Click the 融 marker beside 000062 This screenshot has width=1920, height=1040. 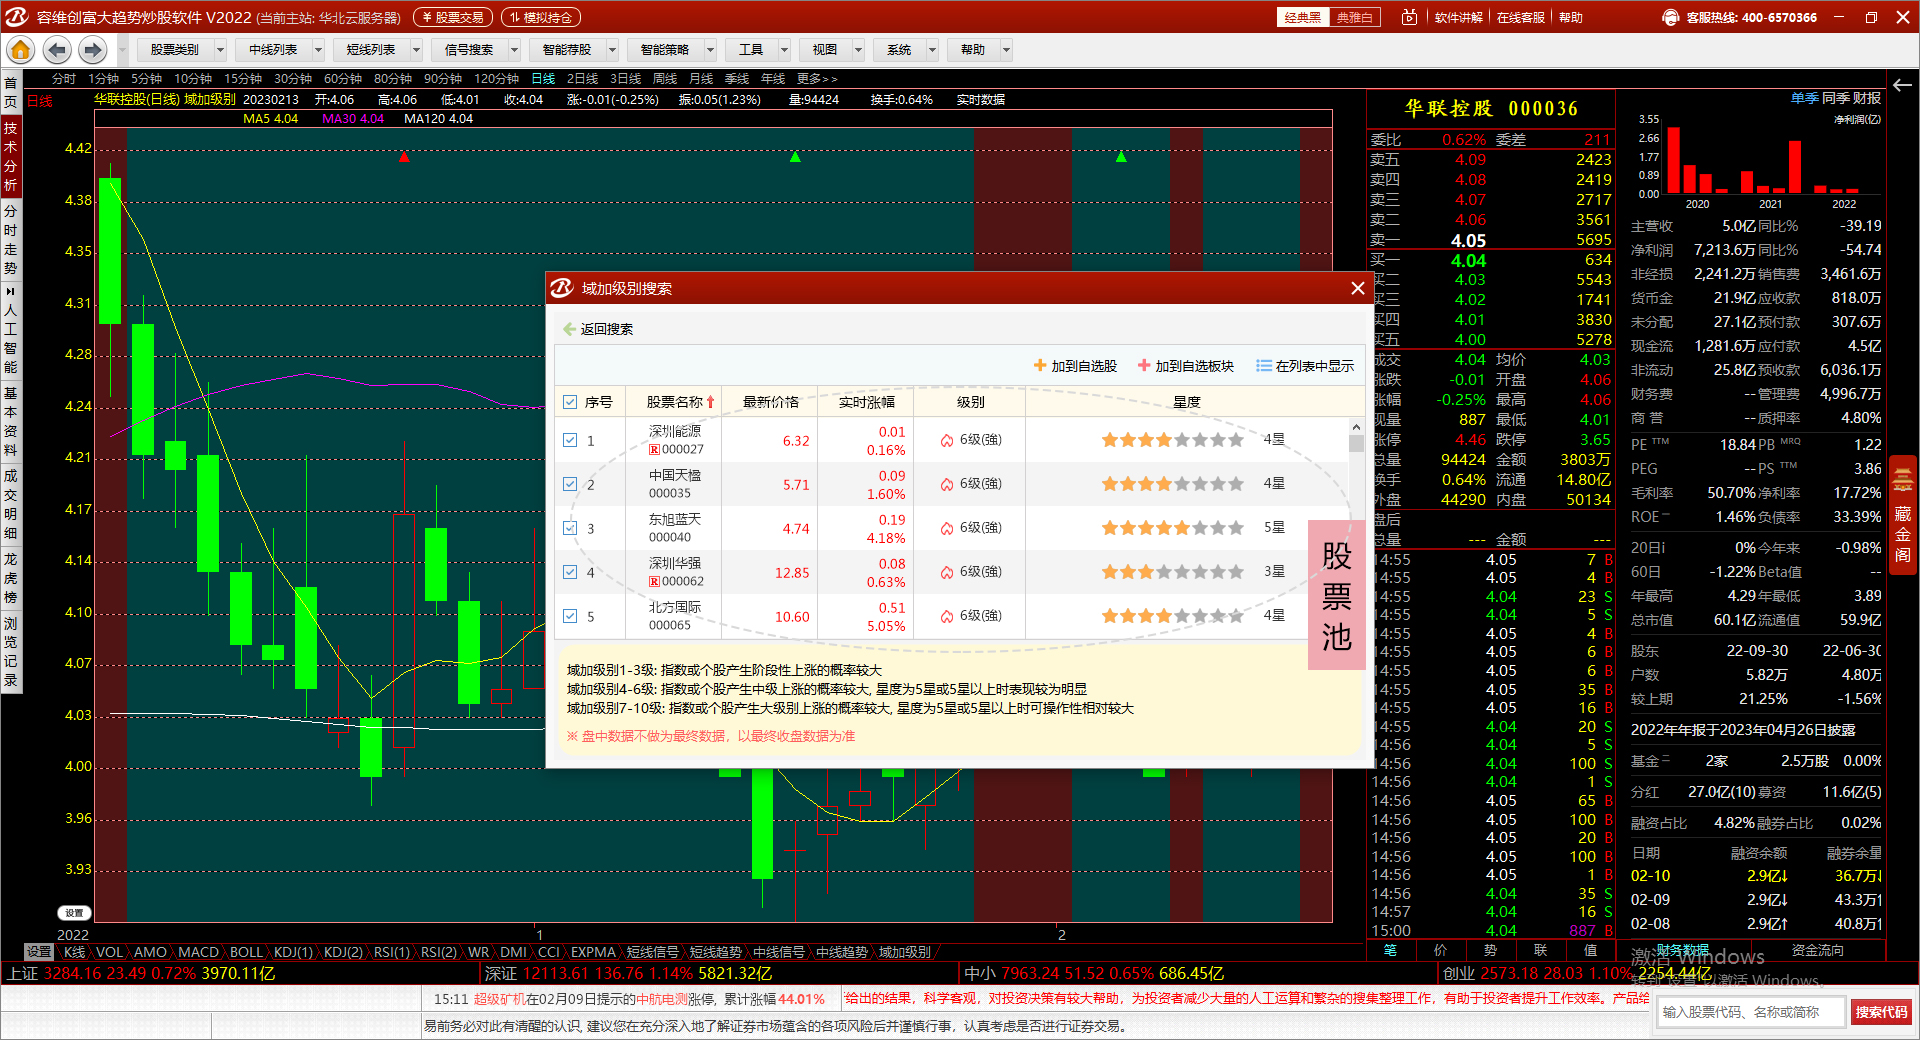(654, 582)
